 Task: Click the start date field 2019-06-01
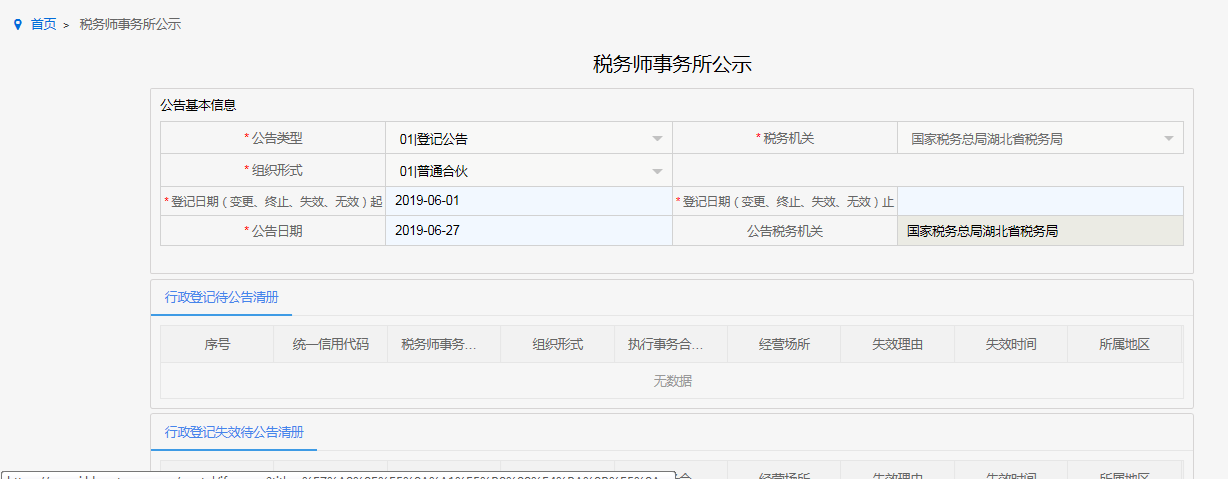[529, 201]
